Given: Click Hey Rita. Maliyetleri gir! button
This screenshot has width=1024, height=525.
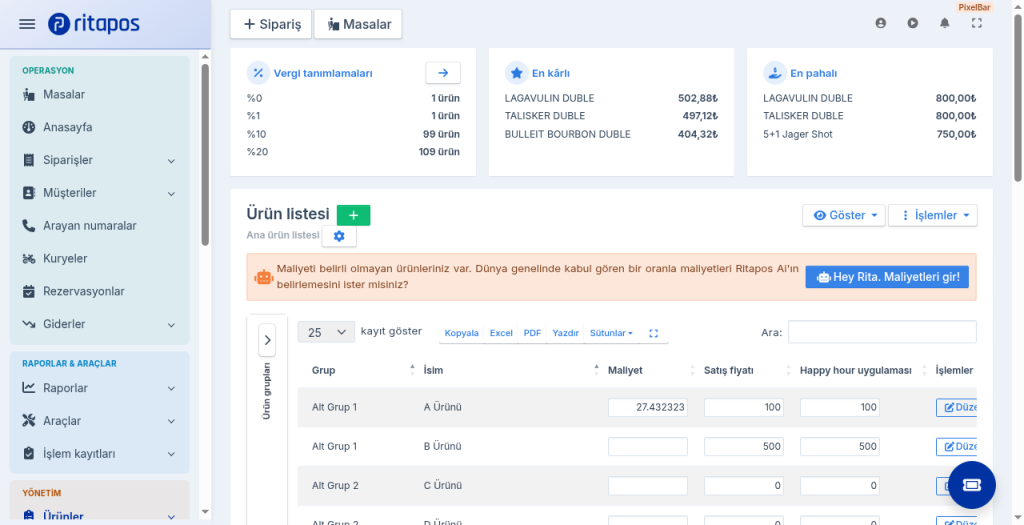Looking at the screenshot, I should (x=887, y=277).
